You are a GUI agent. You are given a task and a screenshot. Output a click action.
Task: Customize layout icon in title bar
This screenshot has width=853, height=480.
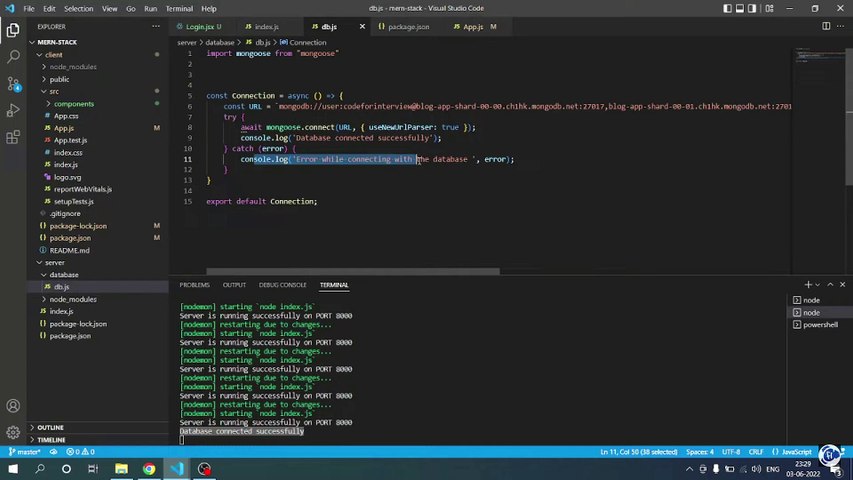pyautogui.click(x=769, y=9)
